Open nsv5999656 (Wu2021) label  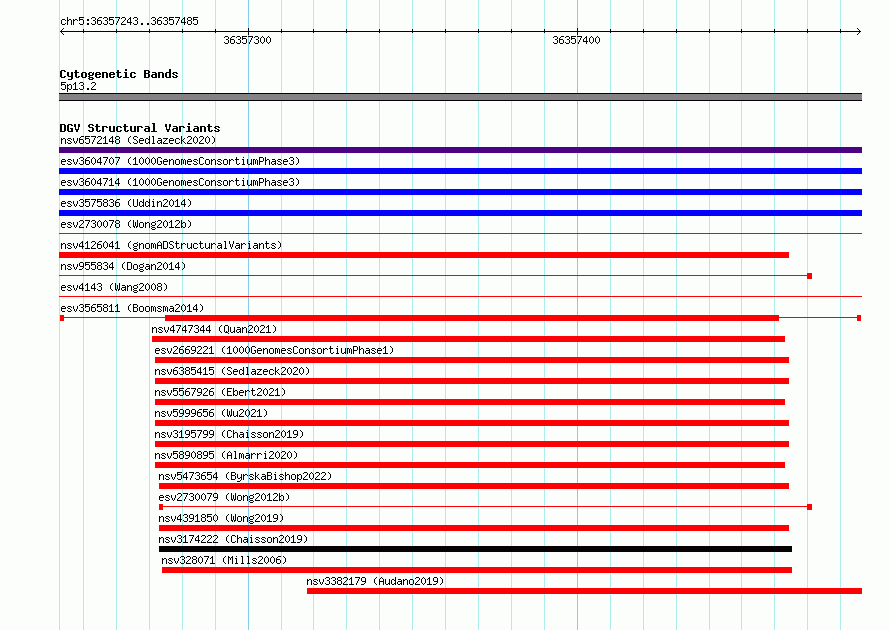coord(211,413)
